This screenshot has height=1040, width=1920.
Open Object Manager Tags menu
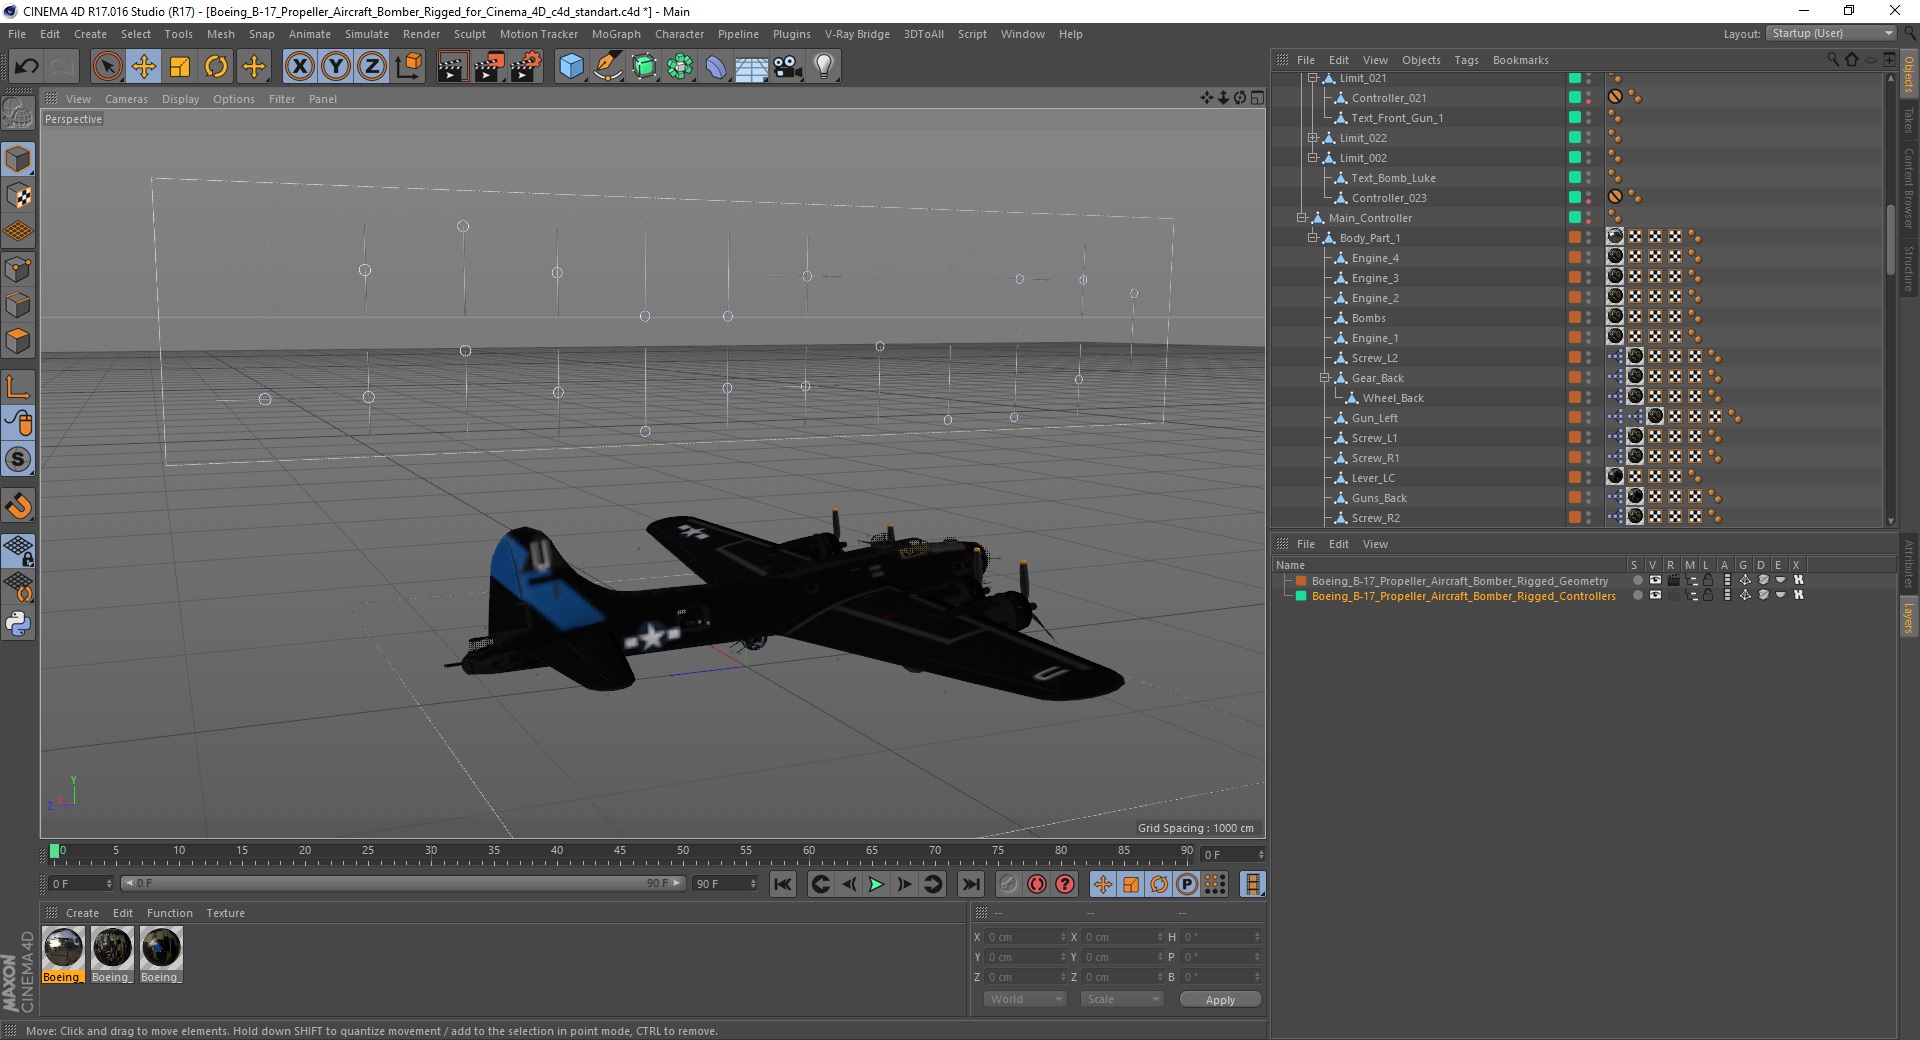(1466, 60)
